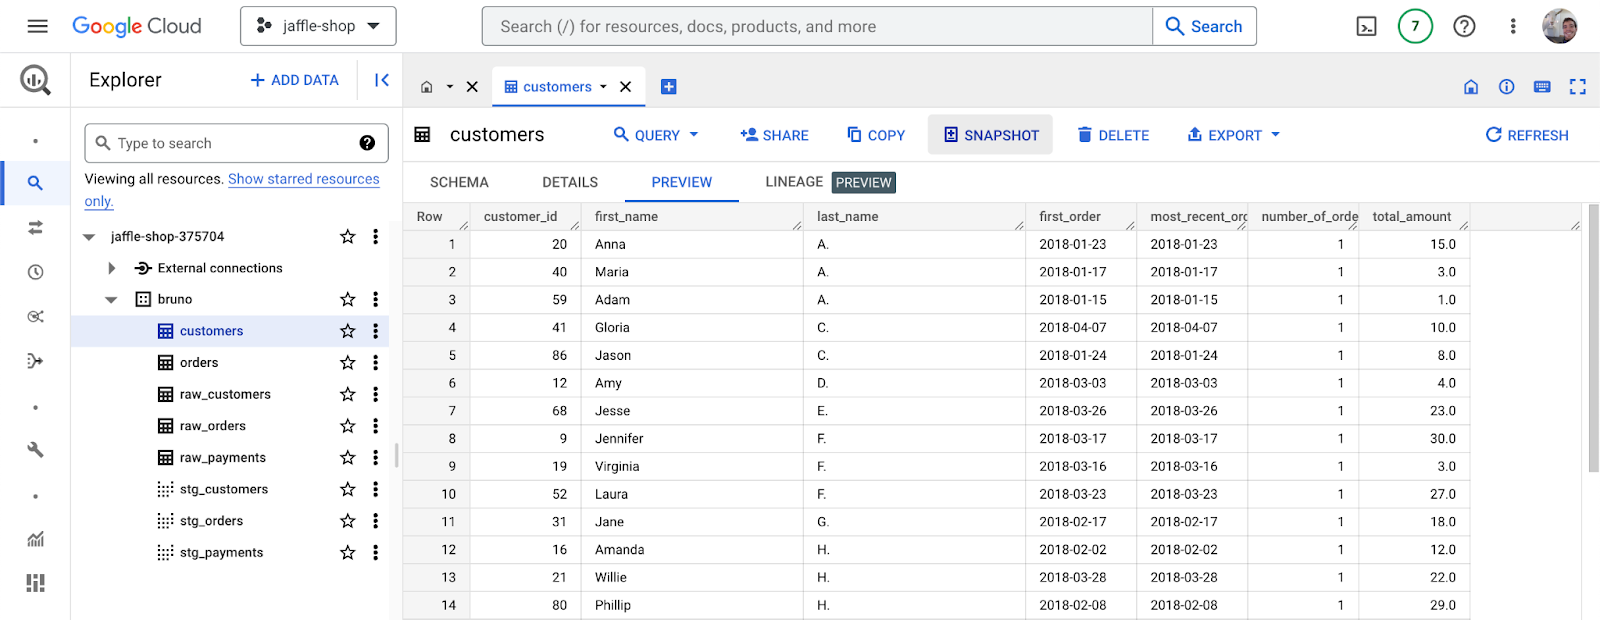The width and height of the screenshot is (1600, 620).
Task: Collapse the Explorer panel
Action: (381, 80)
